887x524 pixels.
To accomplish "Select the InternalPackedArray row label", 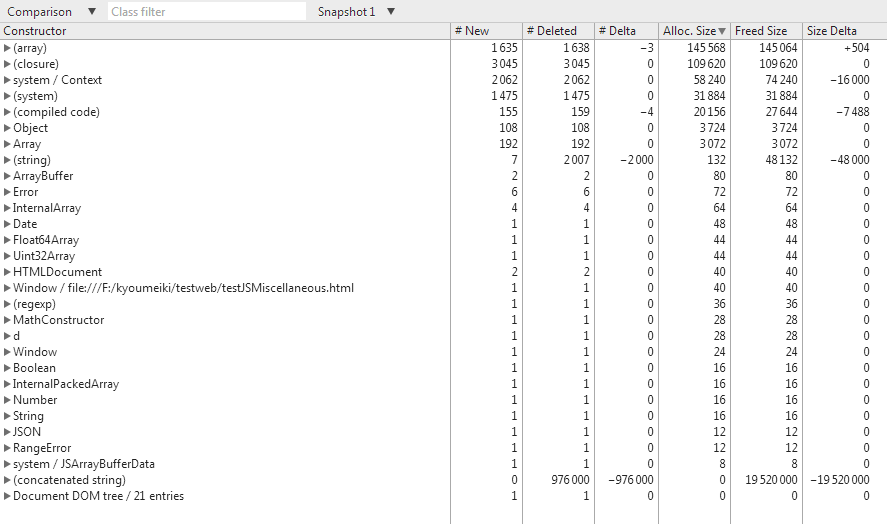I will pyautogui.click(x=66, y=384).
